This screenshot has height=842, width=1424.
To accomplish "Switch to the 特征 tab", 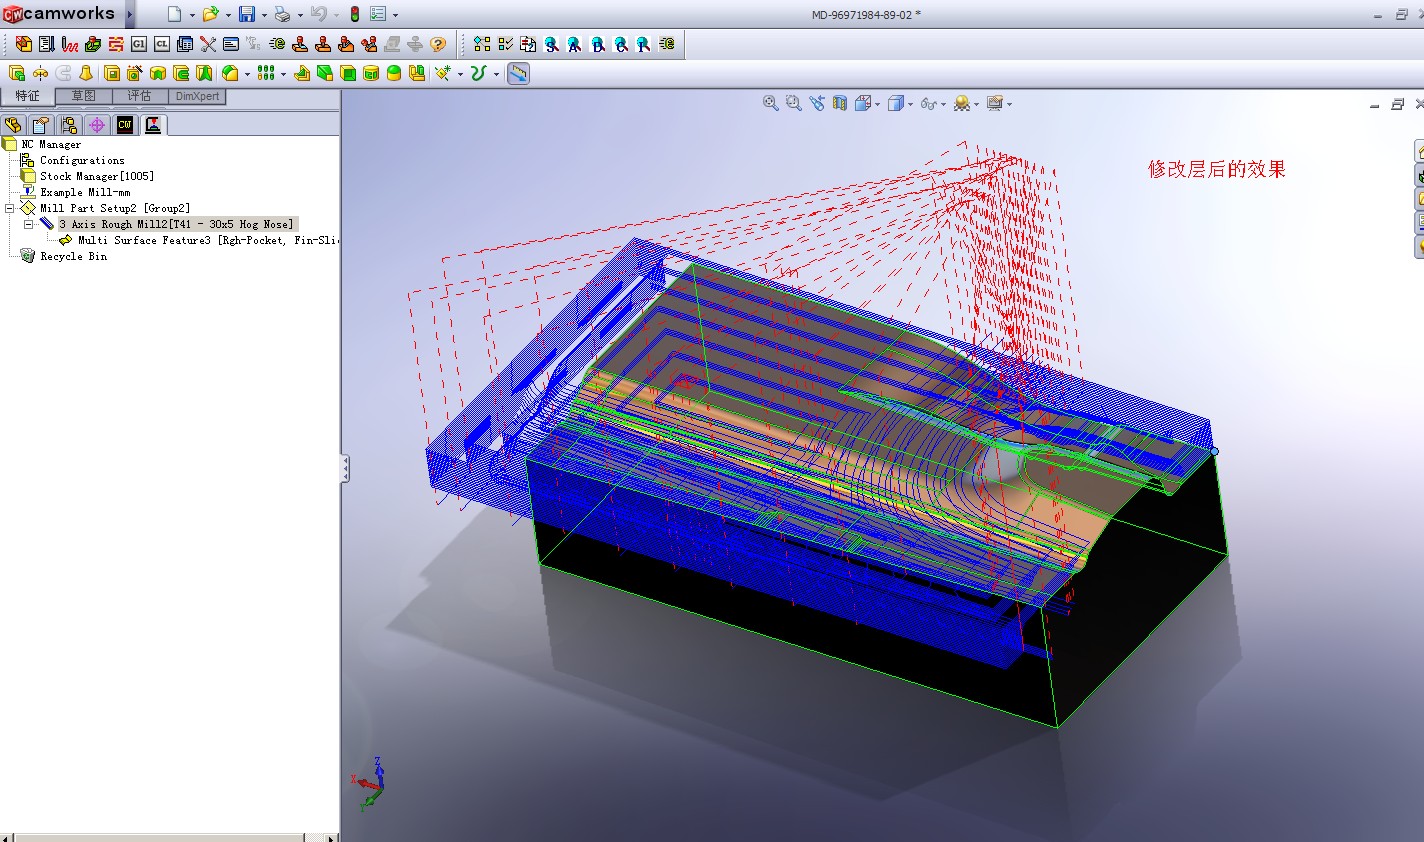I will (28, 96).
